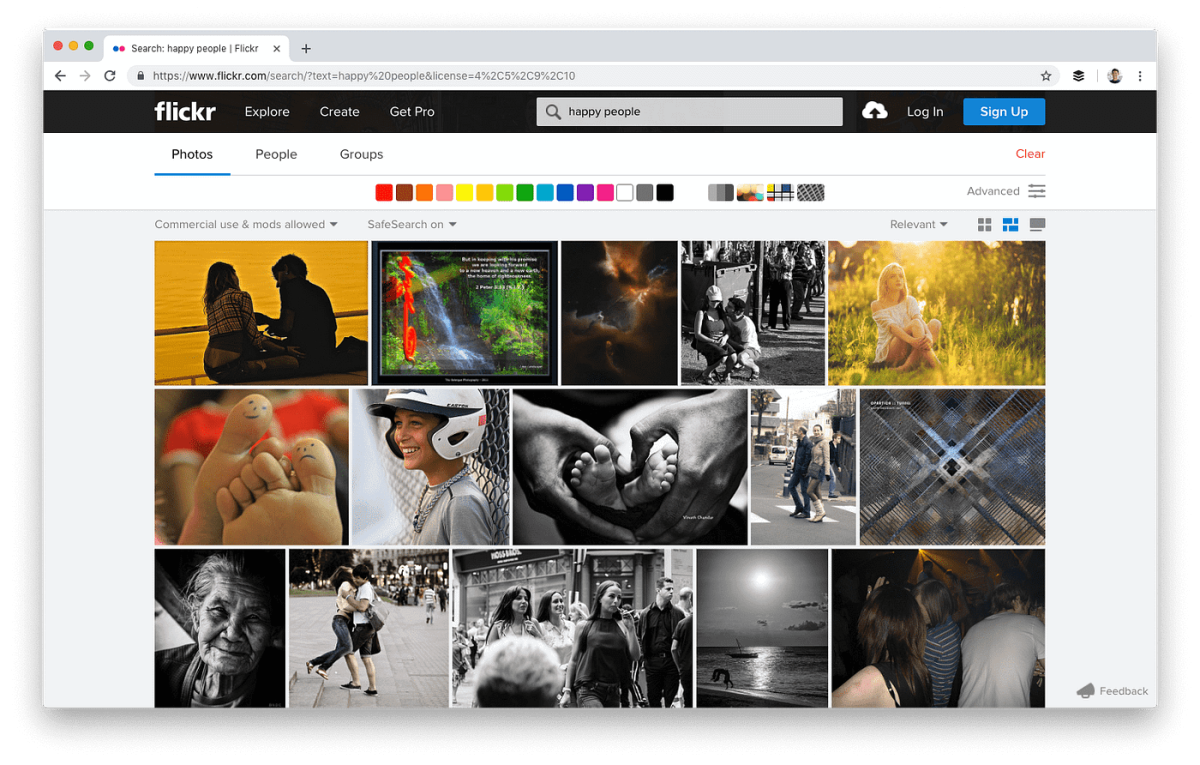1200x765 pixels.
Task: Click the Flickr logo
Action: click(185, 112)
